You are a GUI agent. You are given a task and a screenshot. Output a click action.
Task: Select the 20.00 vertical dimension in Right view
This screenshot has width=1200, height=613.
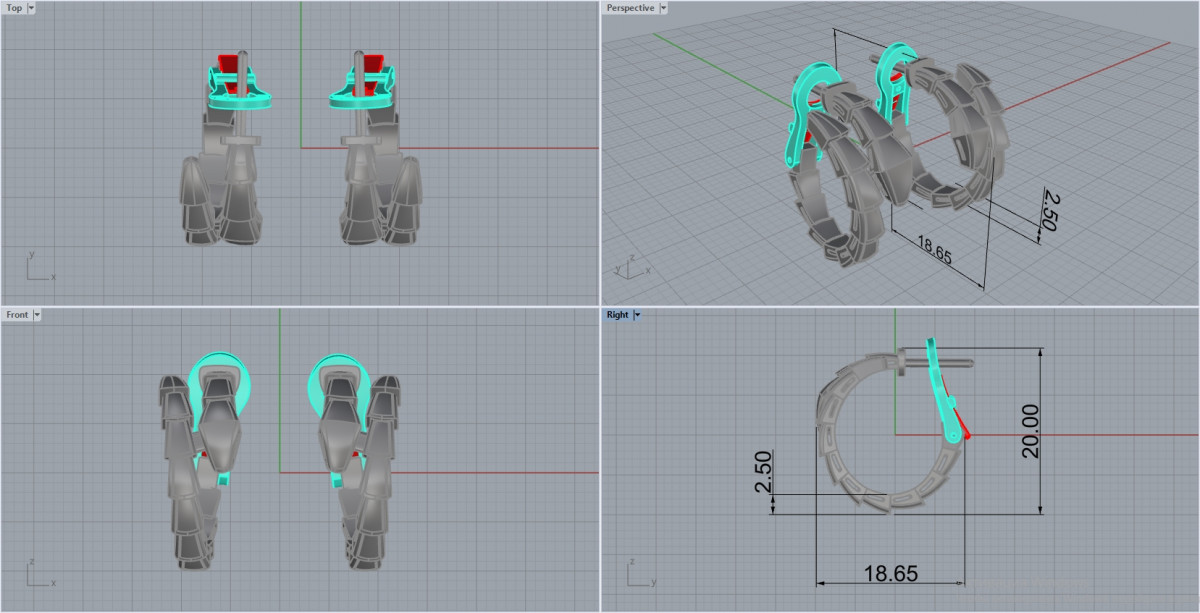(1029, 431)
